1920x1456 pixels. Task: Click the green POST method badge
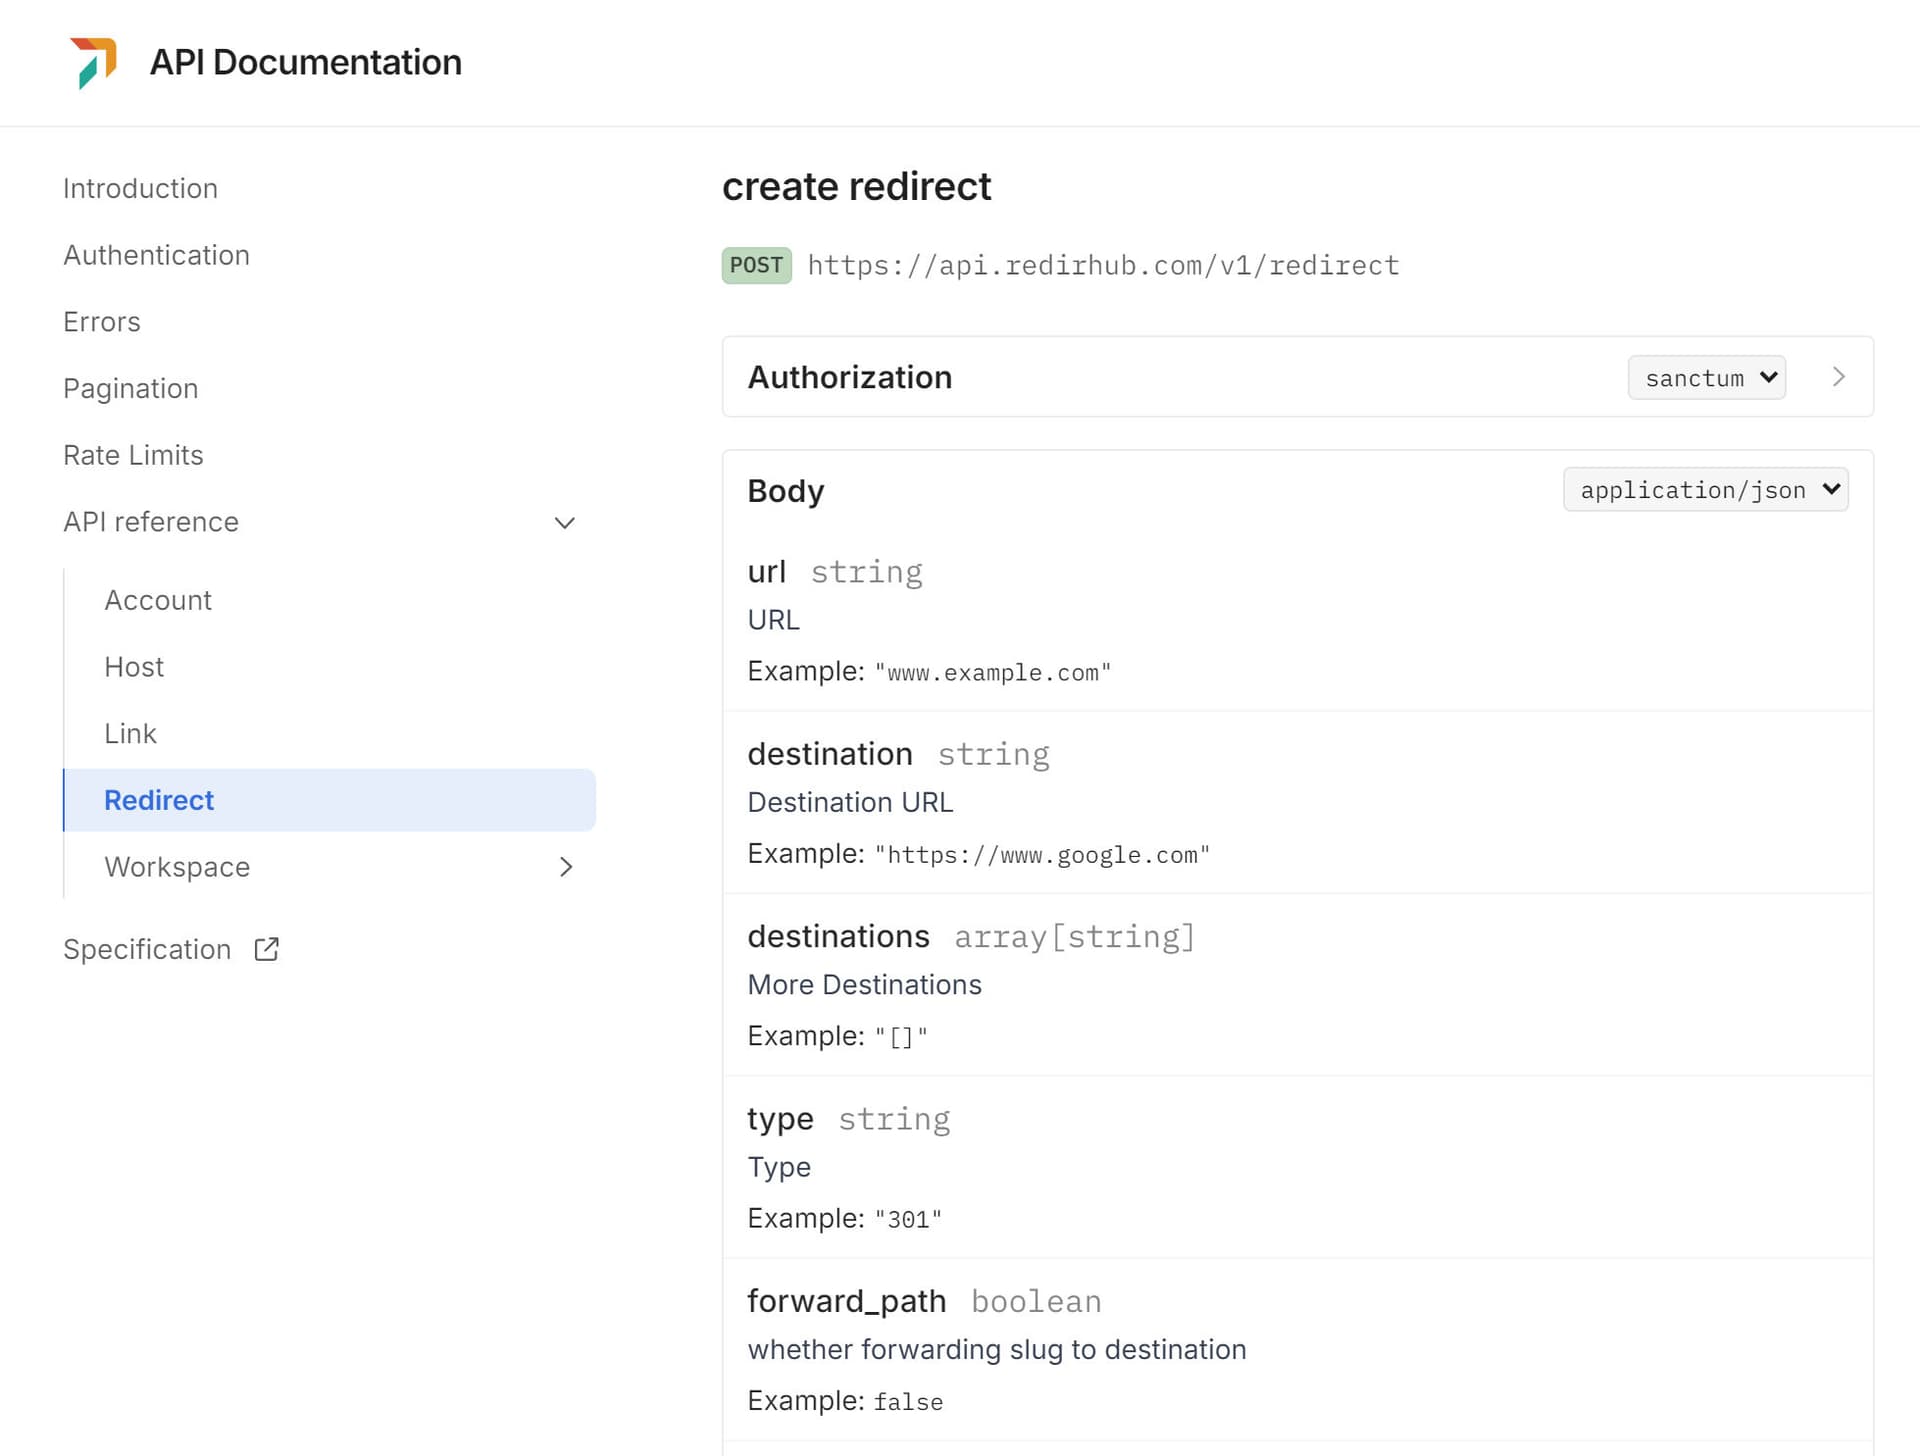[x=756, y=265]
